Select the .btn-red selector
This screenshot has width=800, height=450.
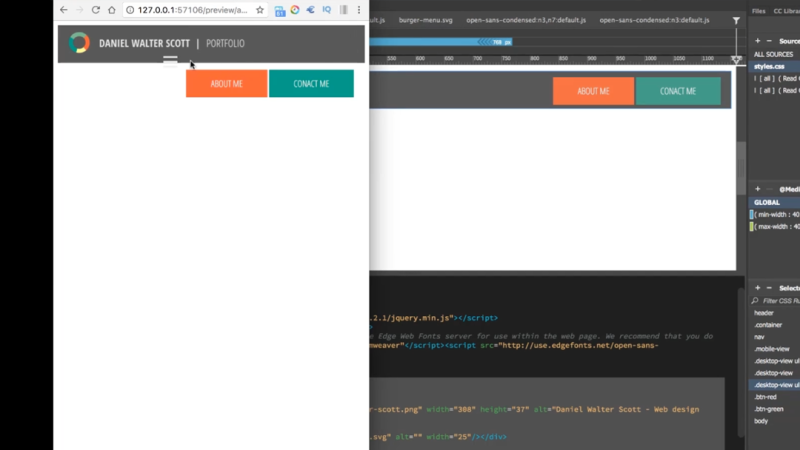coord(765,397)
